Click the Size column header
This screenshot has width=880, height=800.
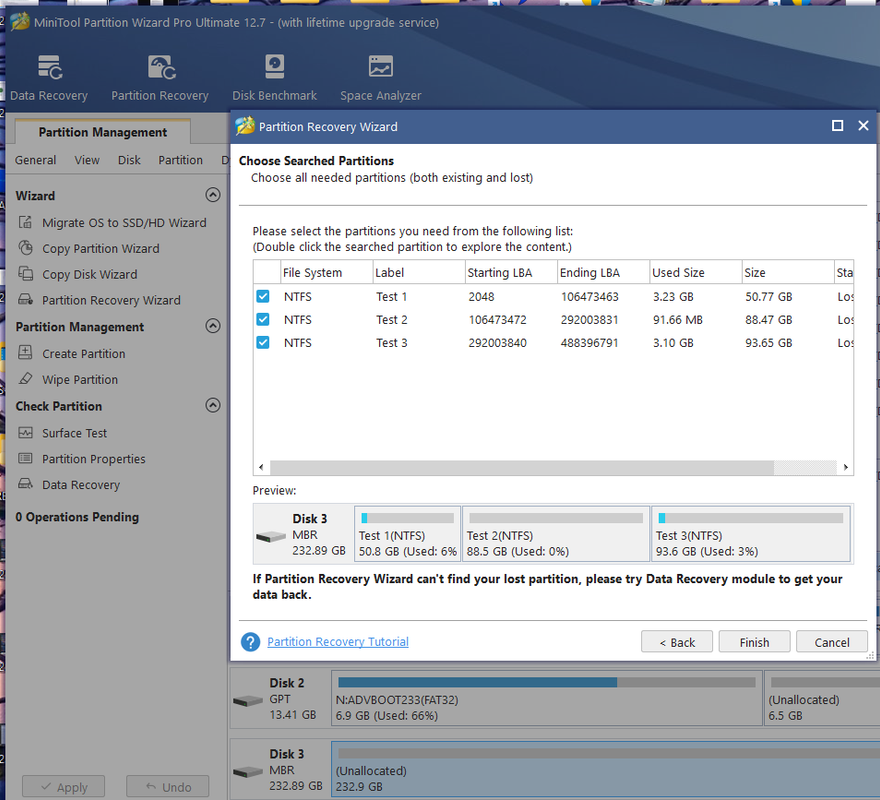coord(788,272)
